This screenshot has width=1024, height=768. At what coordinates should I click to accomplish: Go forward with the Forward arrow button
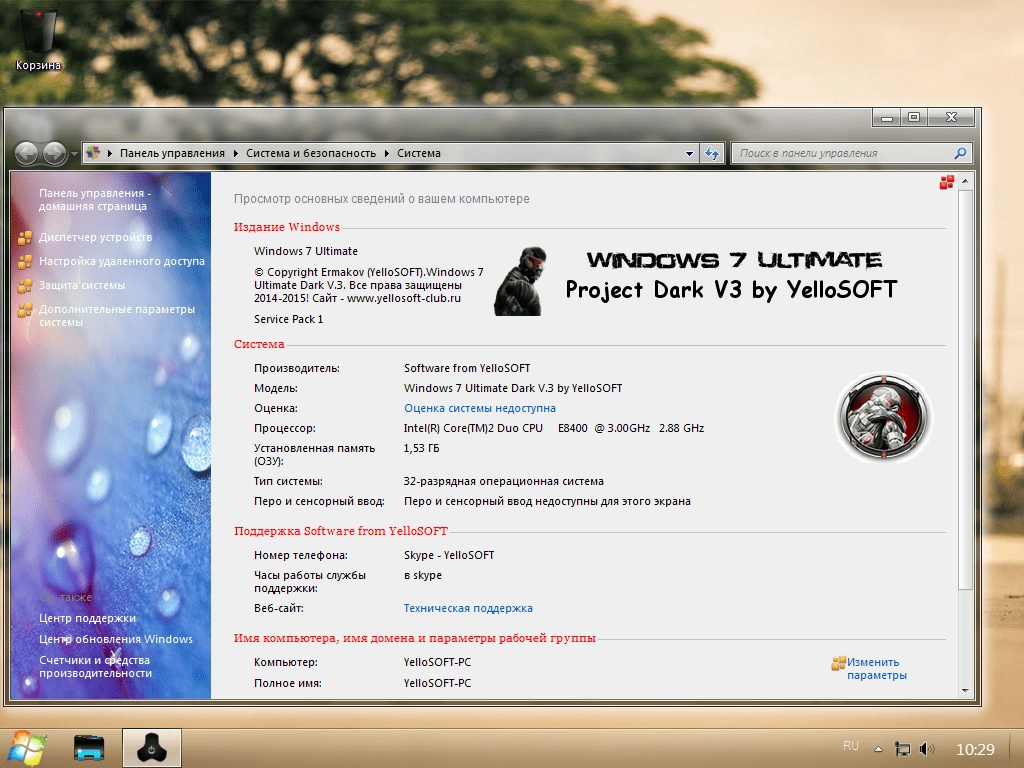(x=55, y=153)
